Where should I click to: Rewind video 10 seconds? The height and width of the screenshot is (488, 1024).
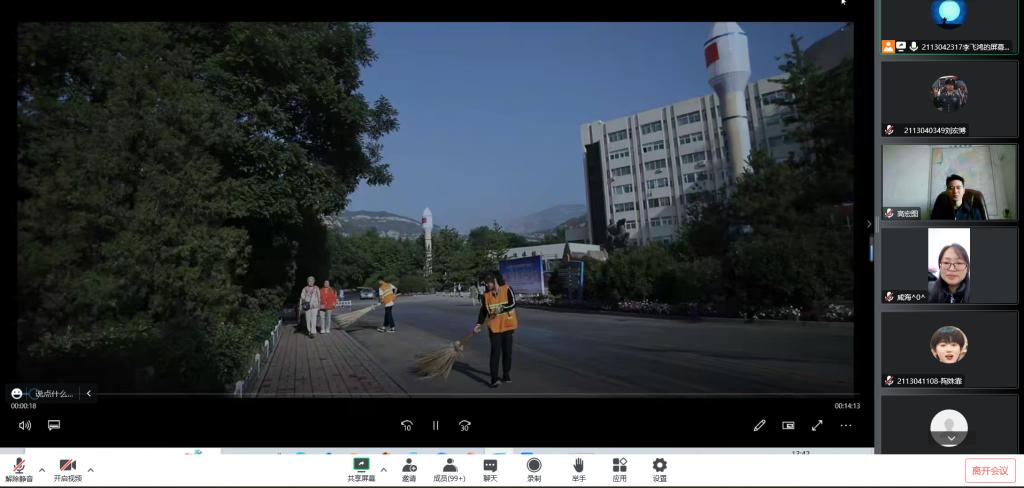pos(407,425)
